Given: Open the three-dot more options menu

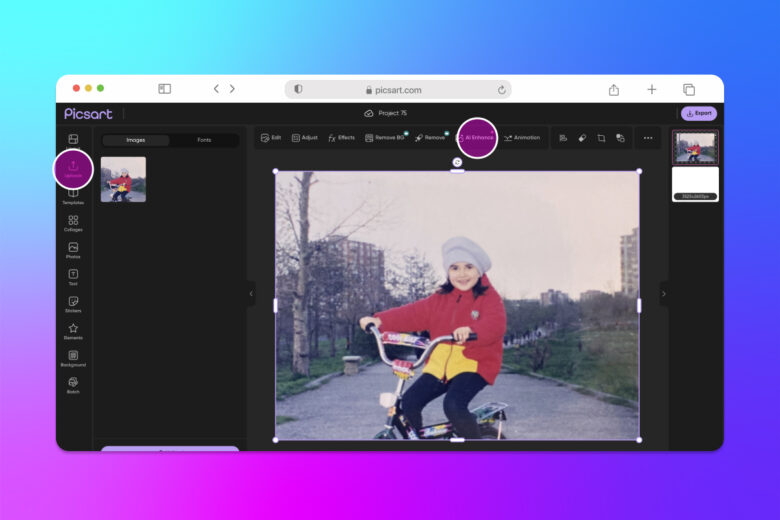Looking at the screenshot, I should point(648,138).
